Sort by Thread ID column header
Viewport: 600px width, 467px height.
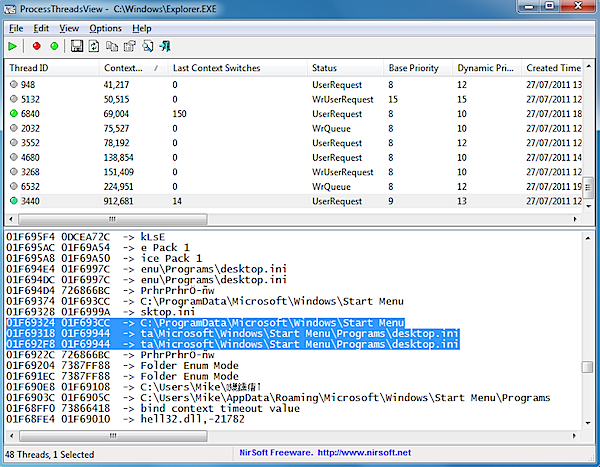click(x=52, y=68)
